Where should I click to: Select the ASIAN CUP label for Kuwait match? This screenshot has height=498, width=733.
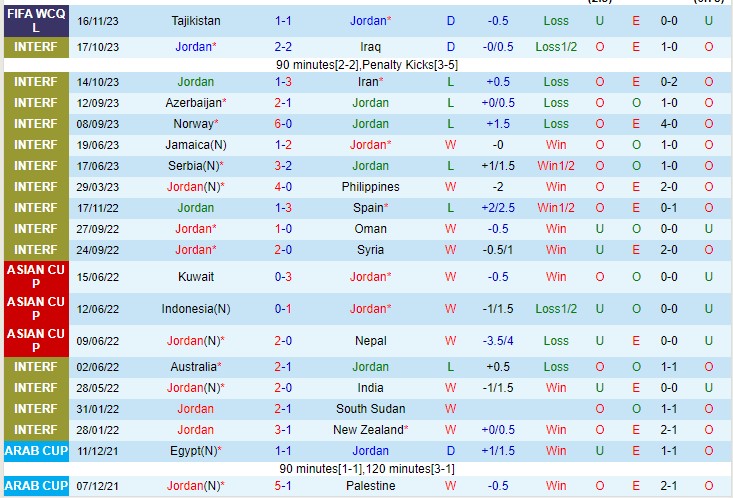click(x=36, y=277)
